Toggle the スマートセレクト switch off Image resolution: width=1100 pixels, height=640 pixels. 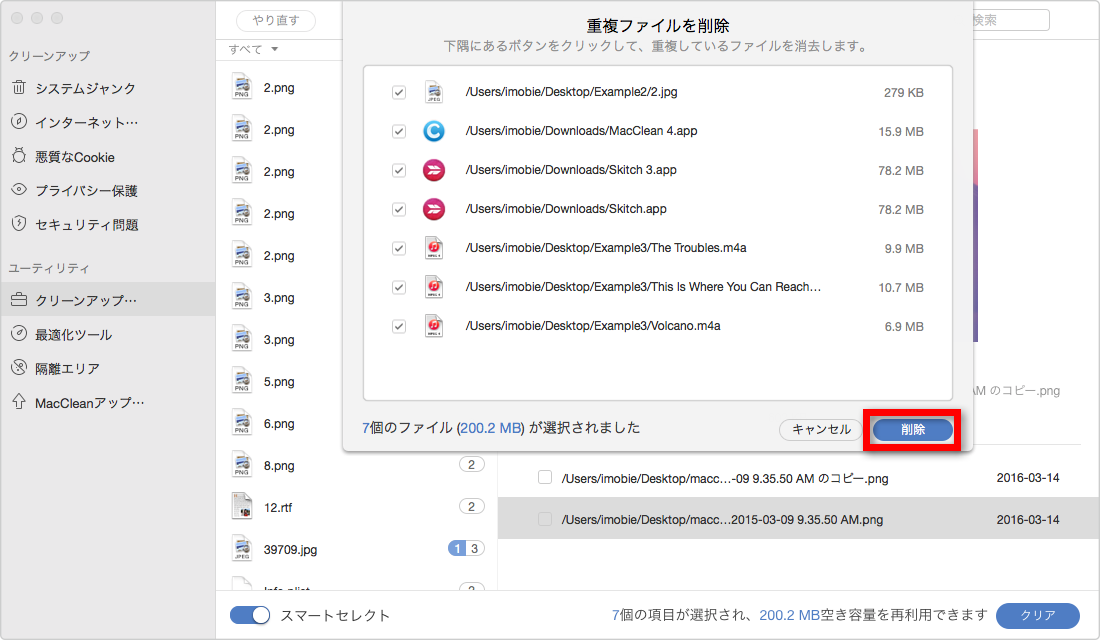click(250, 615)
